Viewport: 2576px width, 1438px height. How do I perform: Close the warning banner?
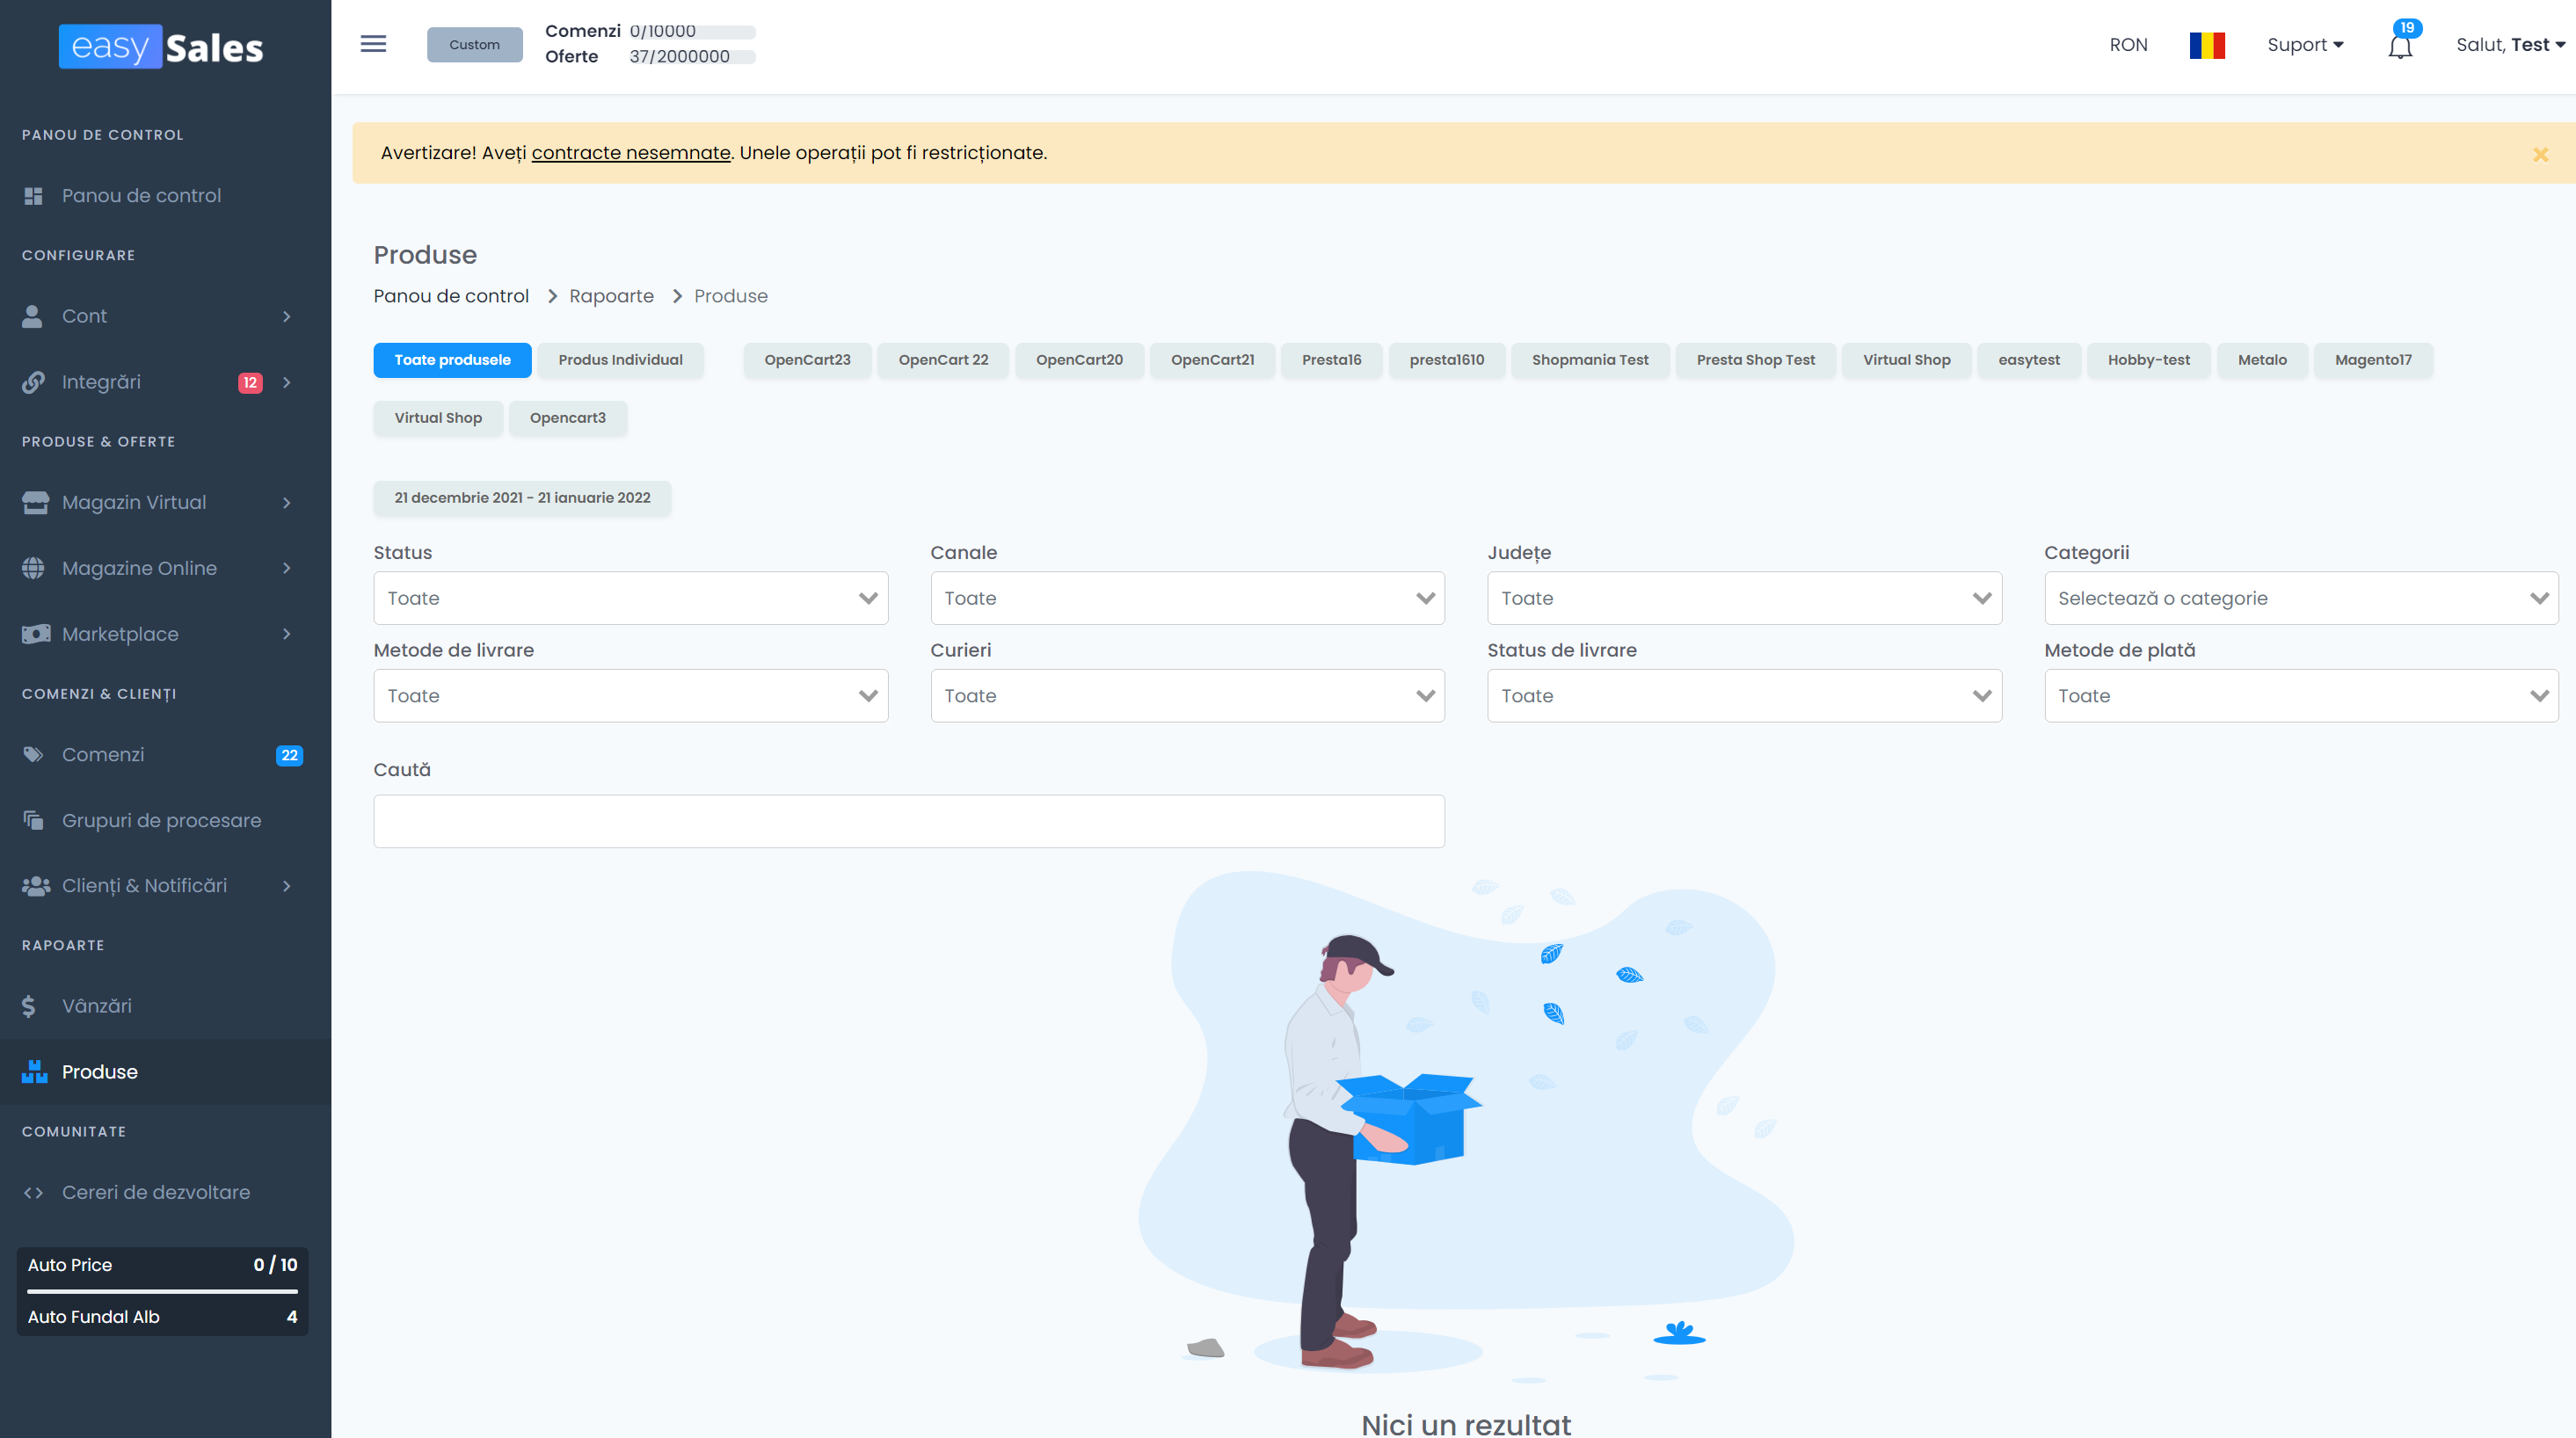[2540, 155]
